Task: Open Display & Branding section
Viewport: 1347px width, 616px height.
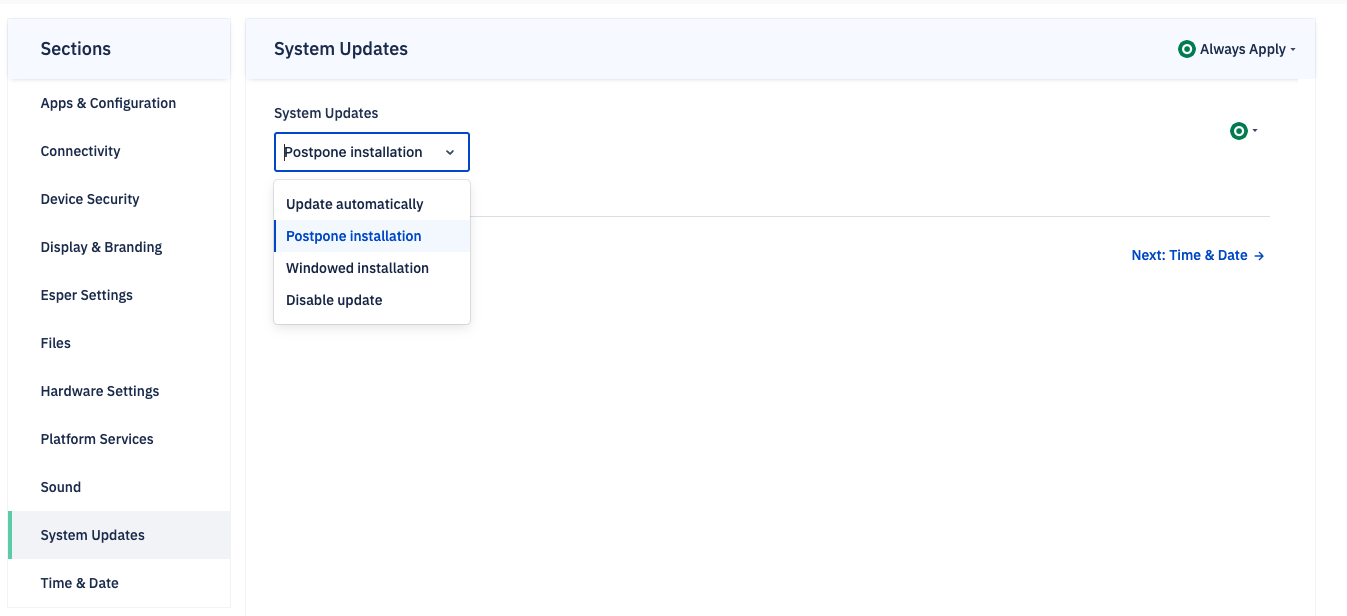Action: pyautogui.click(x=119, y=247)
